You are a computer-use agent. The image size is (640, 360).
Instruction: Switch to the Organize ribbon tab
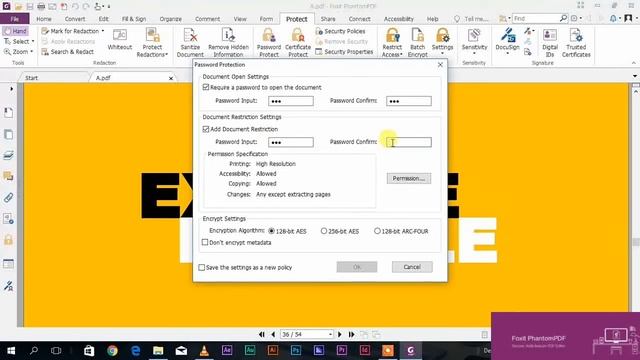click(171, 19)
